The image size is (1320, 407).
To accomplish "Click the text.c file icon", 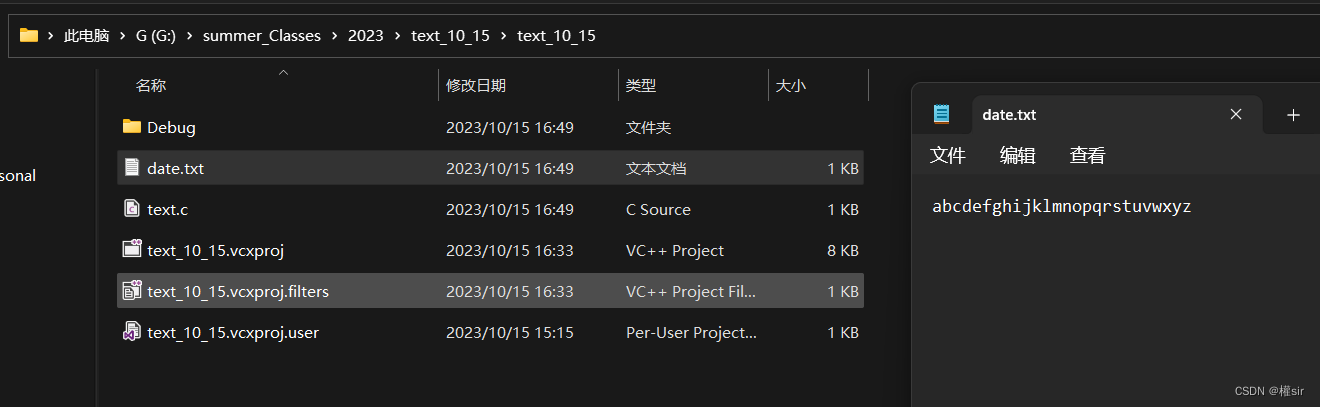I will click(x=131, y=209).
